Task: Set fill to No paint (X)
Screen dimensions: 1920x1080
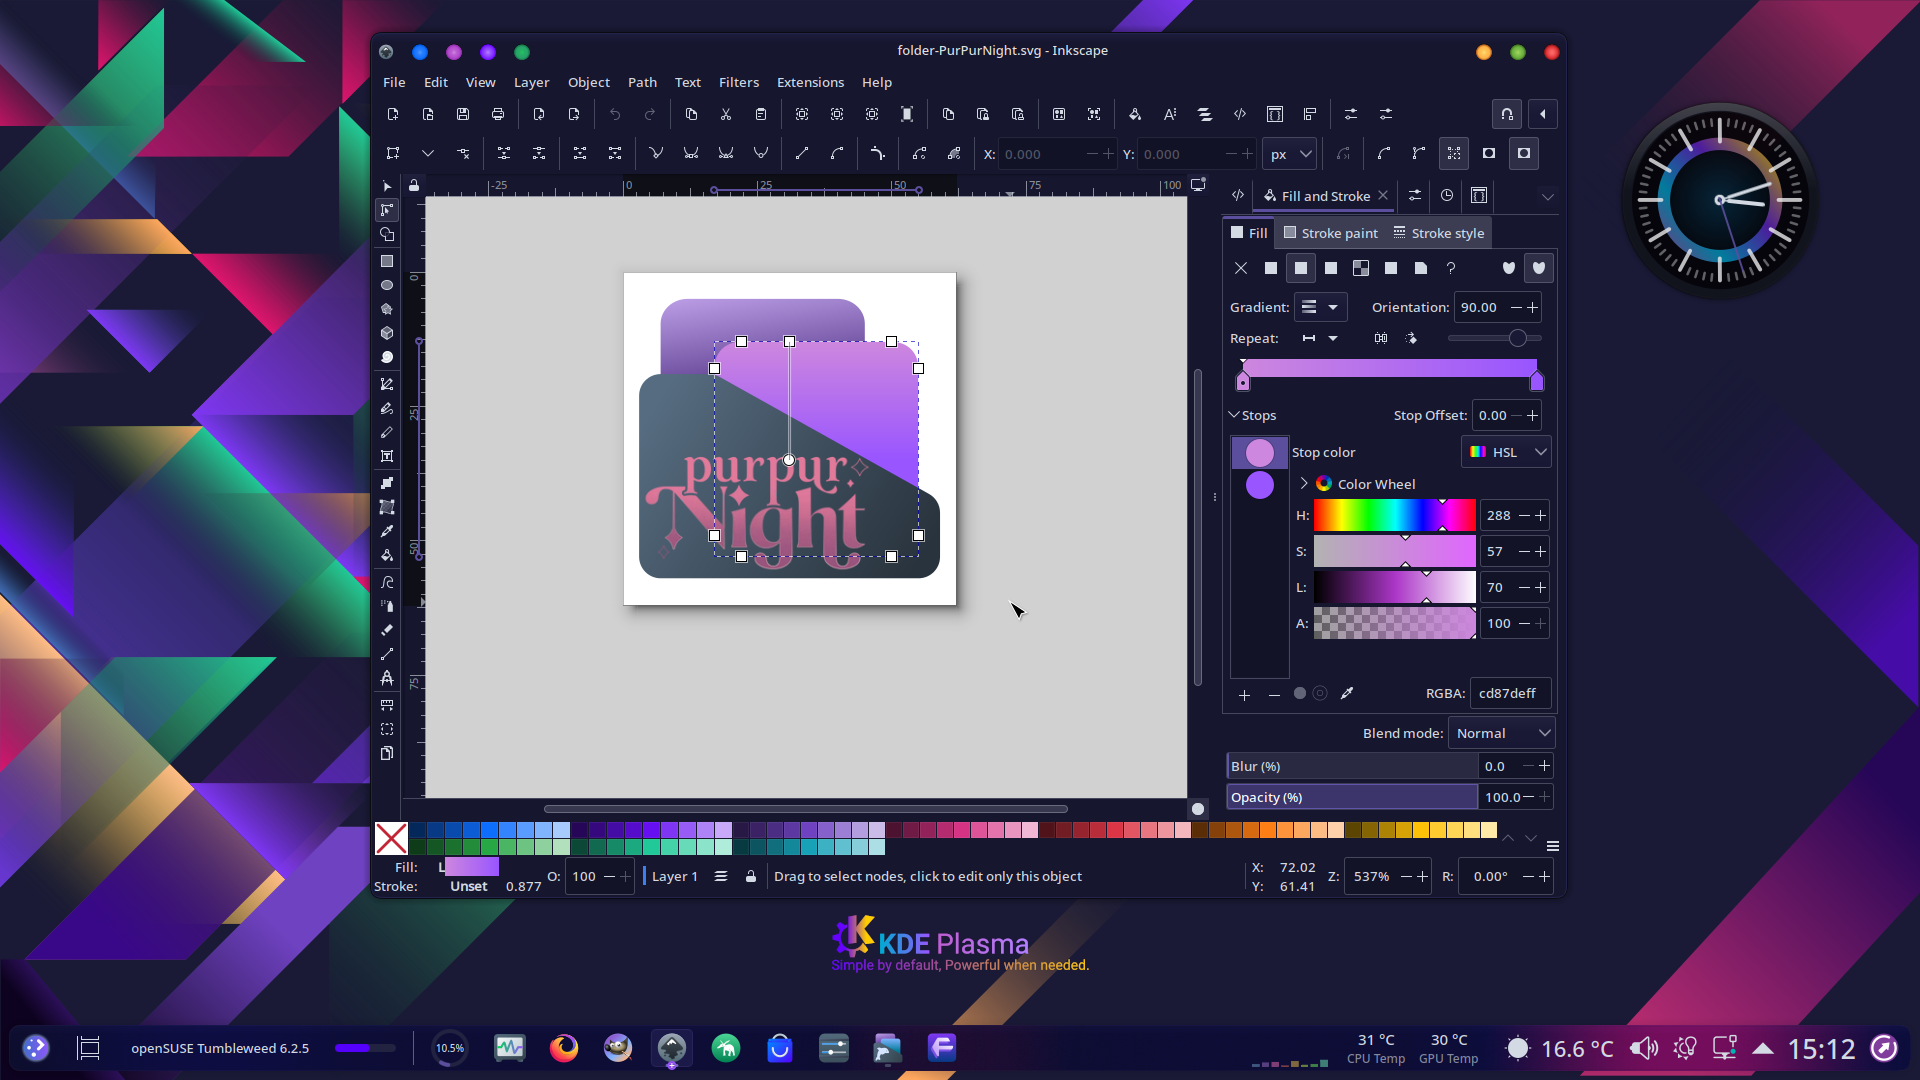Action: (x=1241, y=268)
